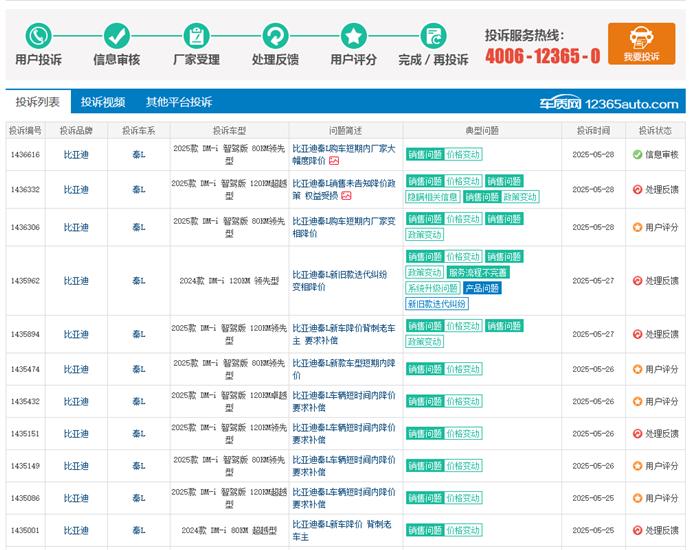
Task: Click the 完成/再投诉 document step icon
Action: [x=433, y=36]
